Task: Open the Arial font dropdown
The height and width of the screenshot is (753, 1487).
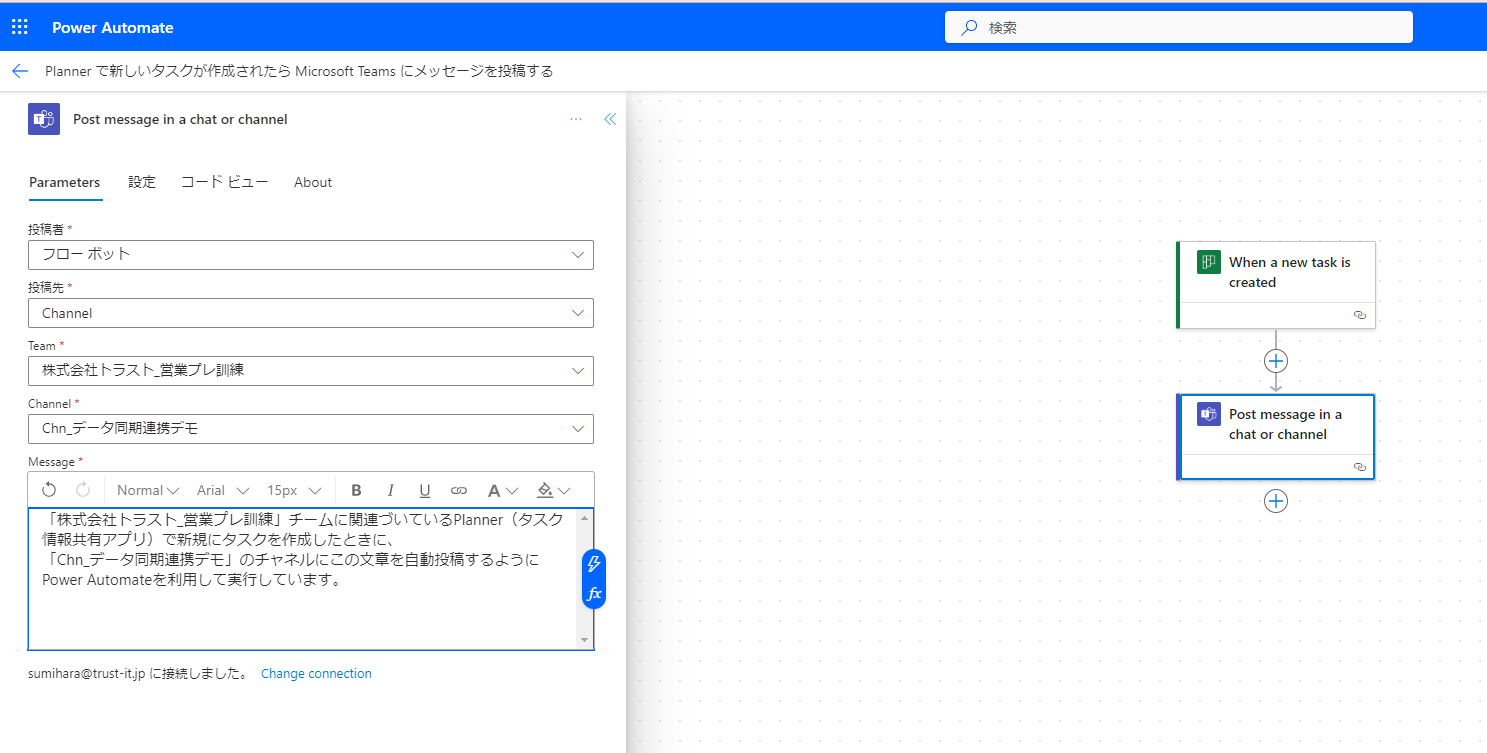Action: (223, 490)
